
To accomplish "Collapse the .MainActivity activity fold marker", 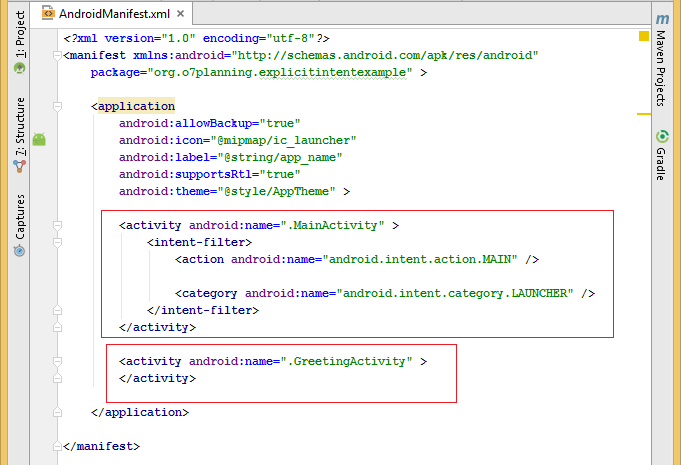I will pos(57,225).
